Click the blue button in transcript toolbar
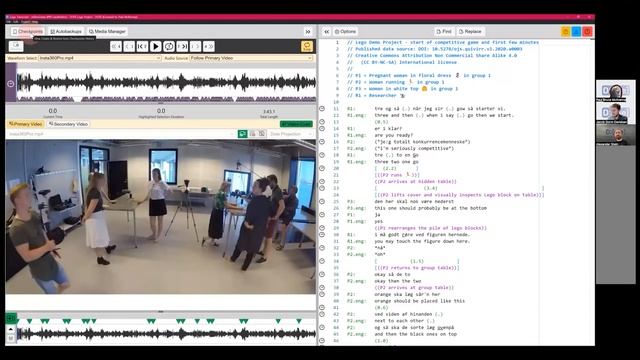This screenshot has height=360, width=640. (576, 31)
